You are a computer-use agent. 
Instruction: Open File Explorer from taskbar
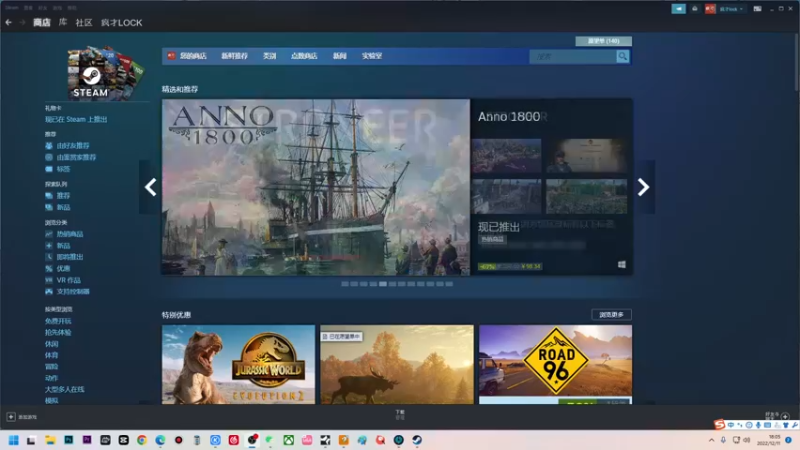click(x=50, y=440)
